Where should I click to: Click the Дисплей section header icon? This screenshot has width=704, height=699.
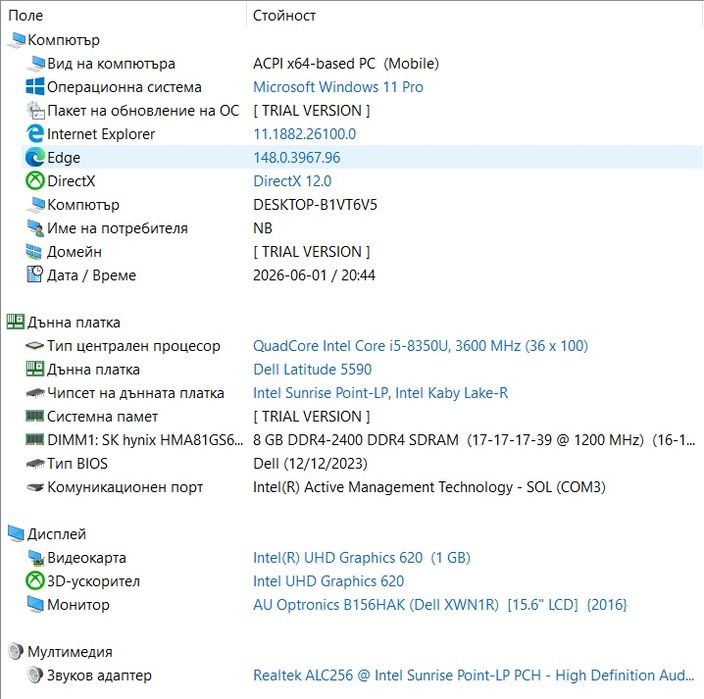[16, 534]
